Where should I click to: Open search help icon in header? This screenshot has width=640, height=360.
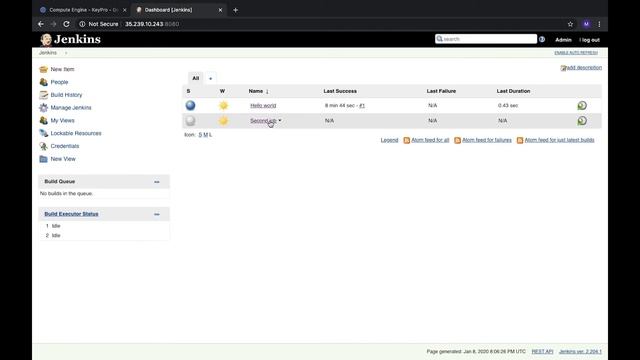[x=542, y=39]
